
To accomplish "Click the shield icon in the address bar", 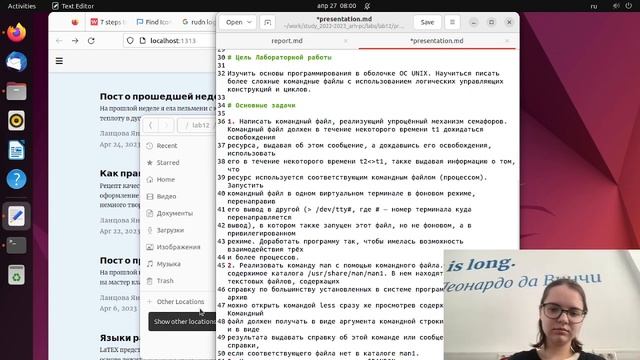I will click(130, 41).
